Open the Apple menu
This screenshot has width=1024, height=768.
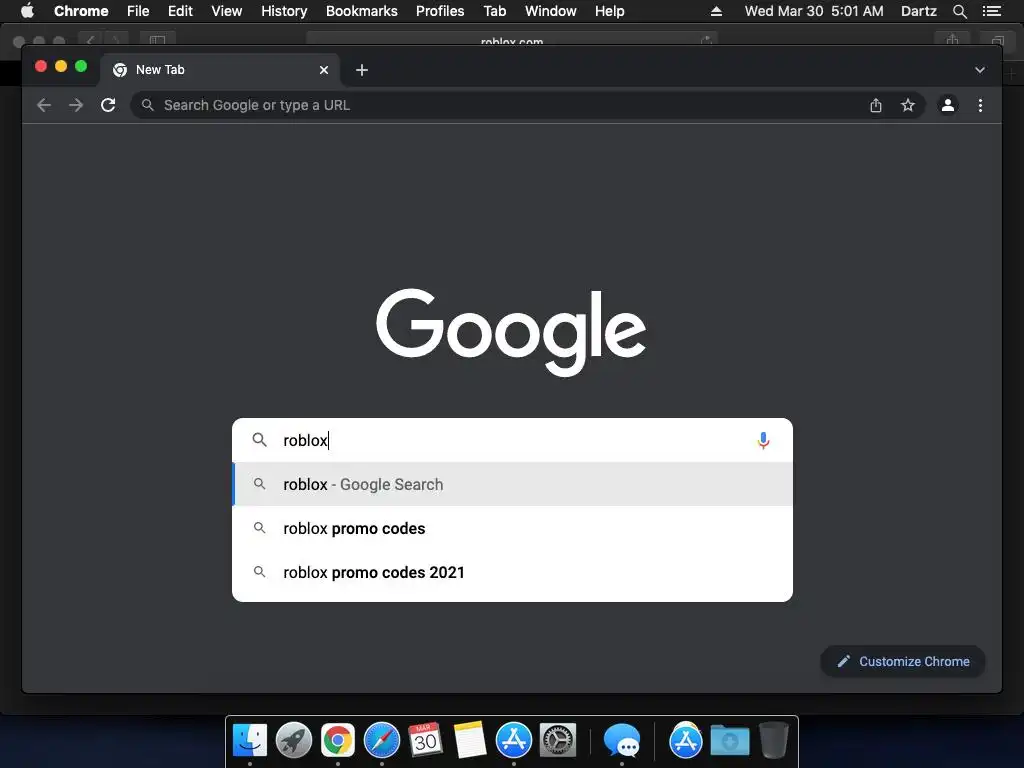point(27,10)
